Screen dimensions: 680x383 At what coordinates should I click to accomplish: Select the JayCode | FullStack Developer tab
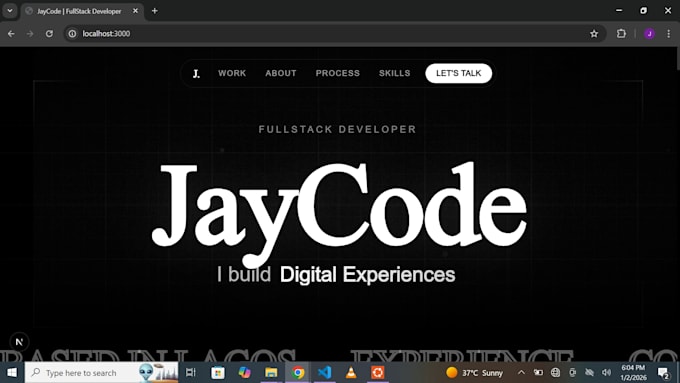pyautogui.click(x=82, y=11)
